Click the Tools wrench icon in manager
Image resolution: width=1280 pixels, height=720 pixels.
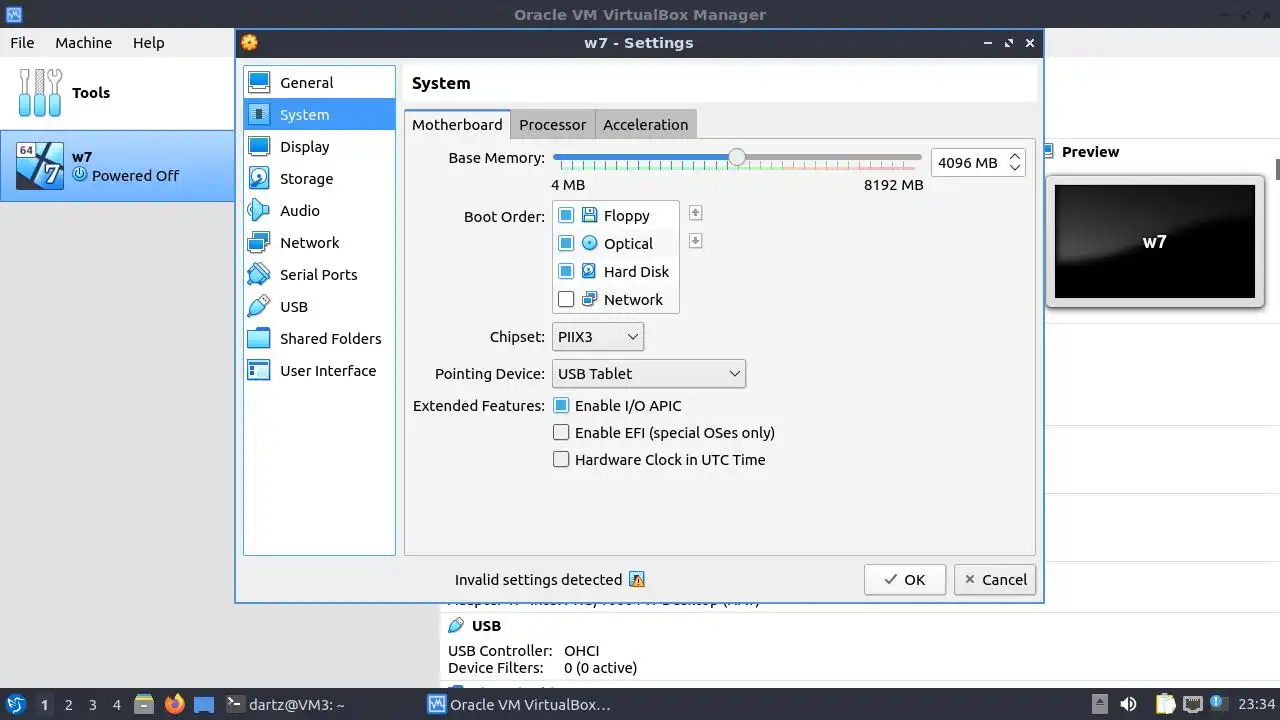click(40, 92)
